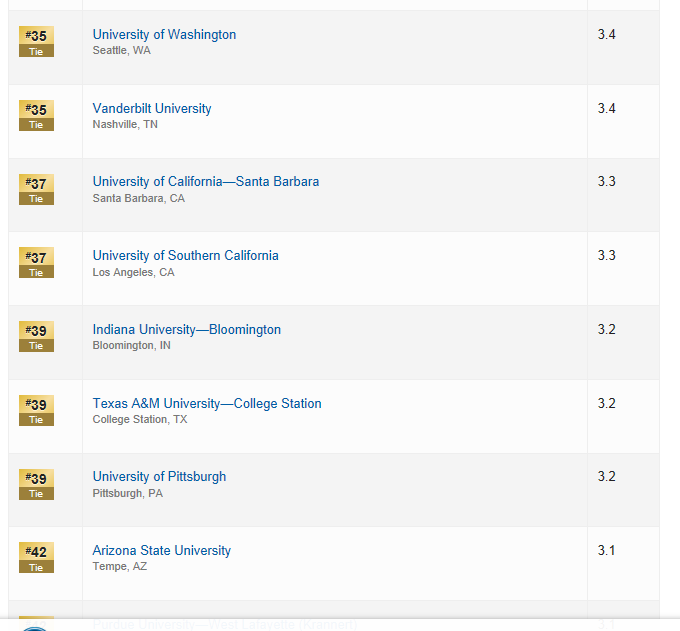
Task: Click #37 rank badge for University of Southern California
Action: point(36,263)
